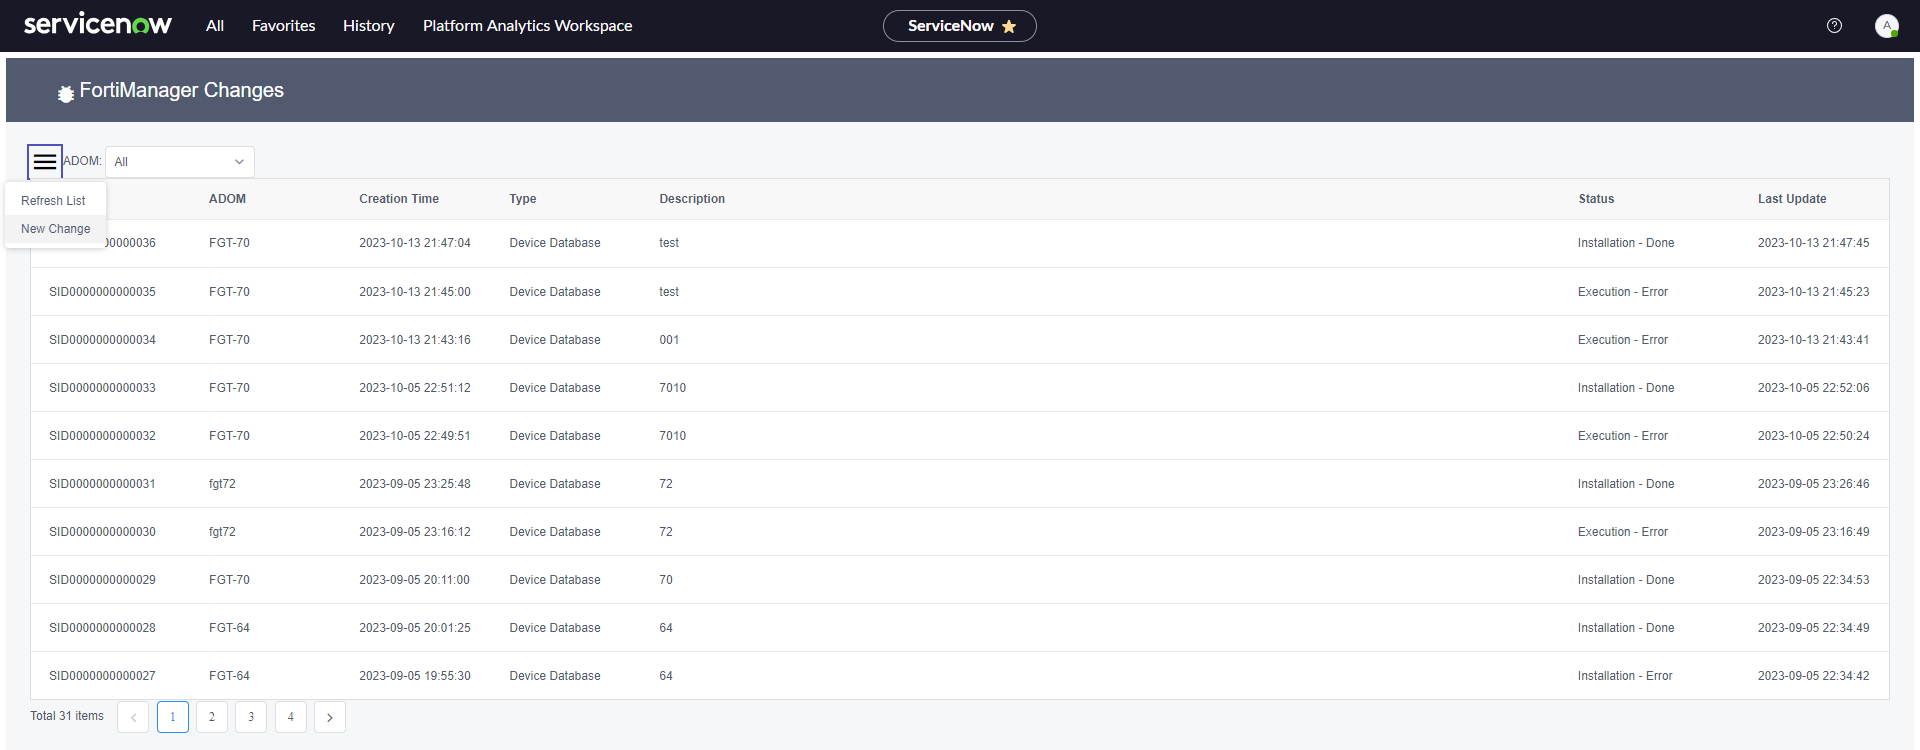
Task: Click last update 2023-09-05 22:34:53
Action: [x=1814, y=580]
